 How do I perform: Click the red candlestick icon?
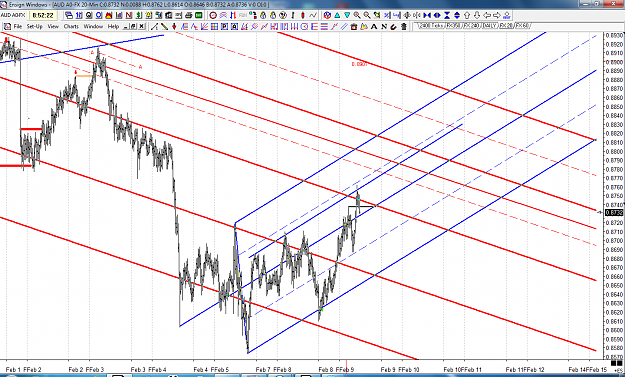click(x=303, y=15)
